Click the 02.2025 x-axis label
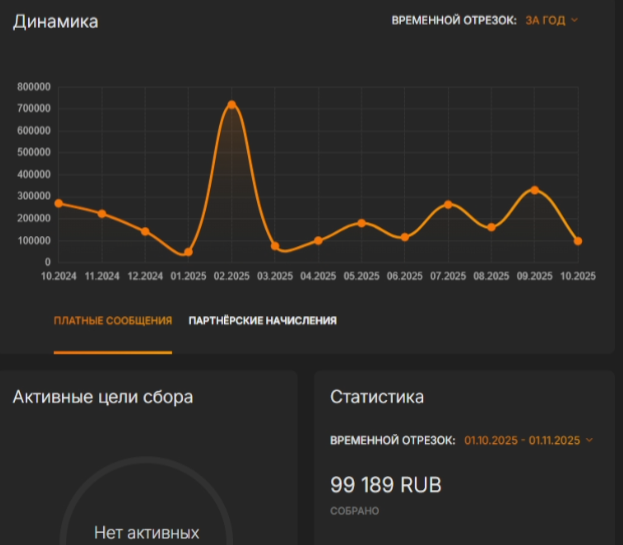 click(x=232, y=276)
